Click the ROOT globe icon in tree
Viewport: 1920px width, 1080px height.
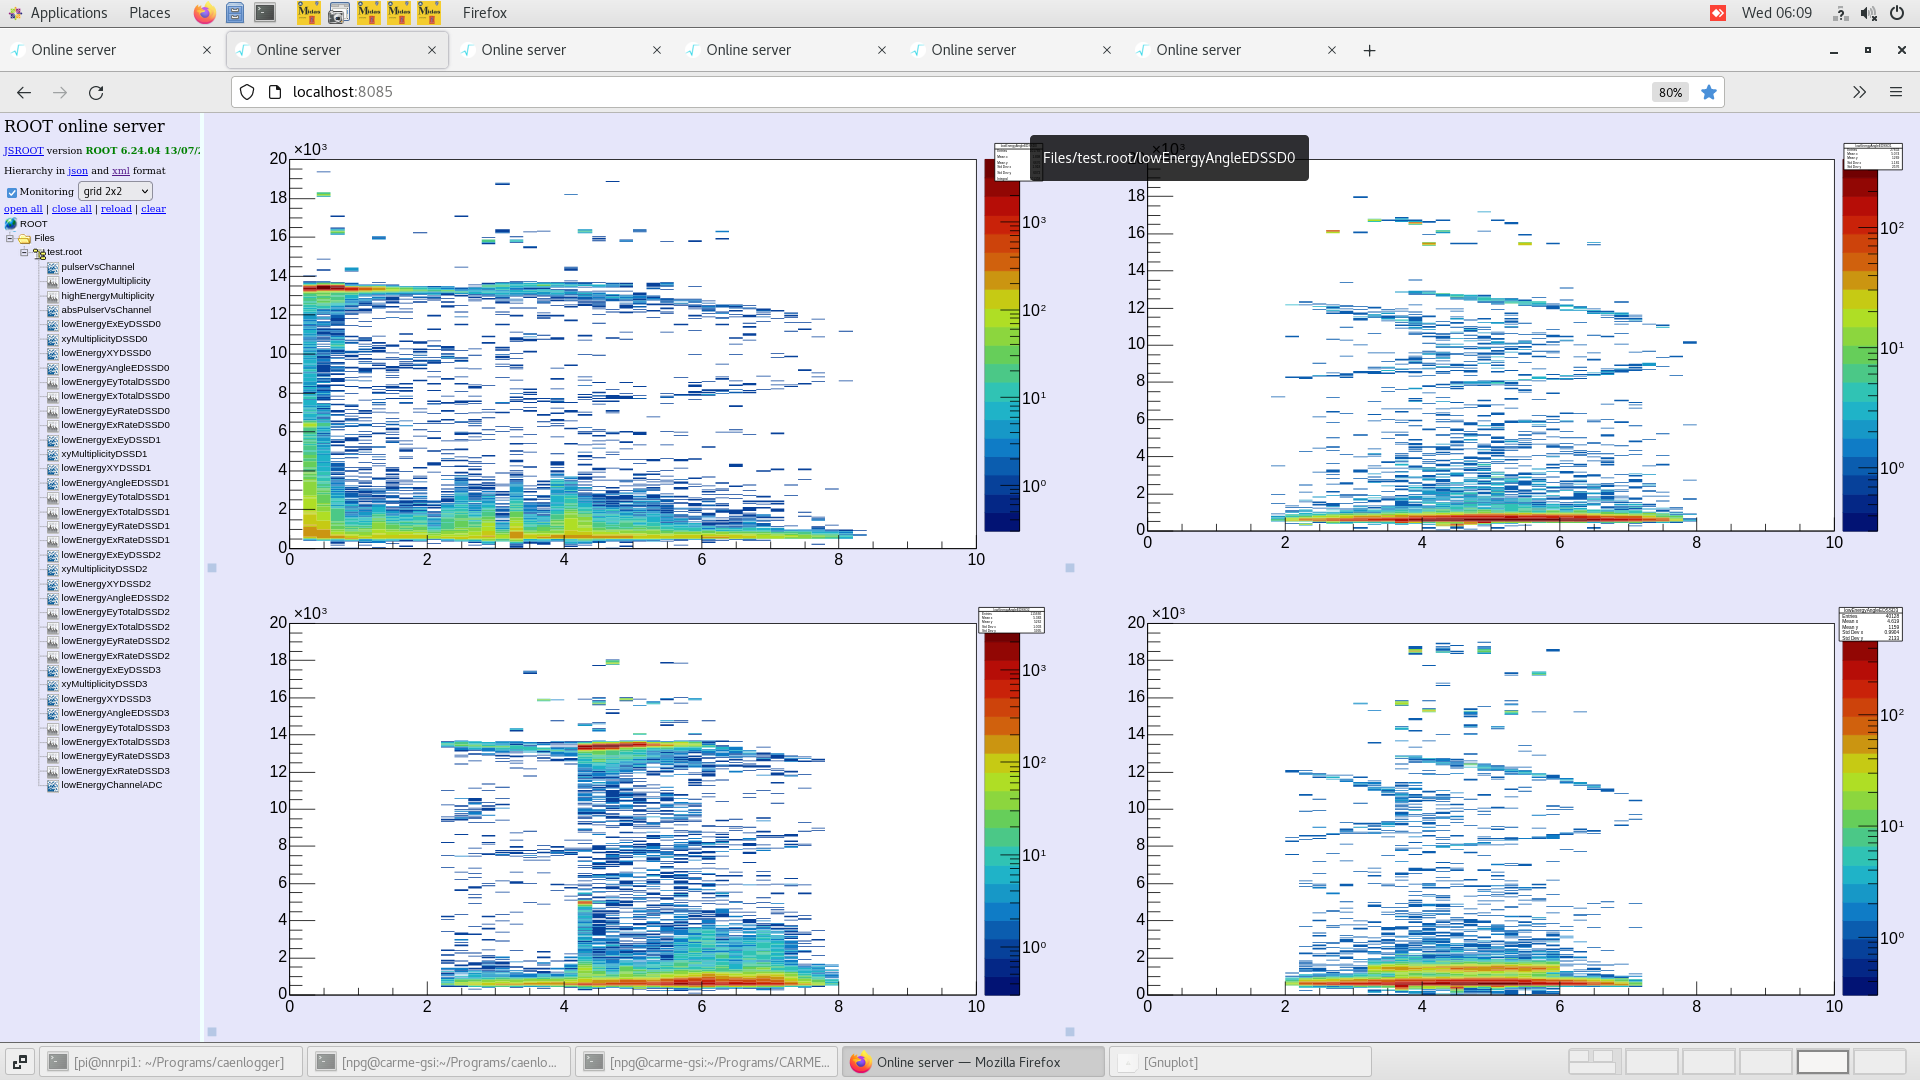pyautogui.click(x=11, y=224)
